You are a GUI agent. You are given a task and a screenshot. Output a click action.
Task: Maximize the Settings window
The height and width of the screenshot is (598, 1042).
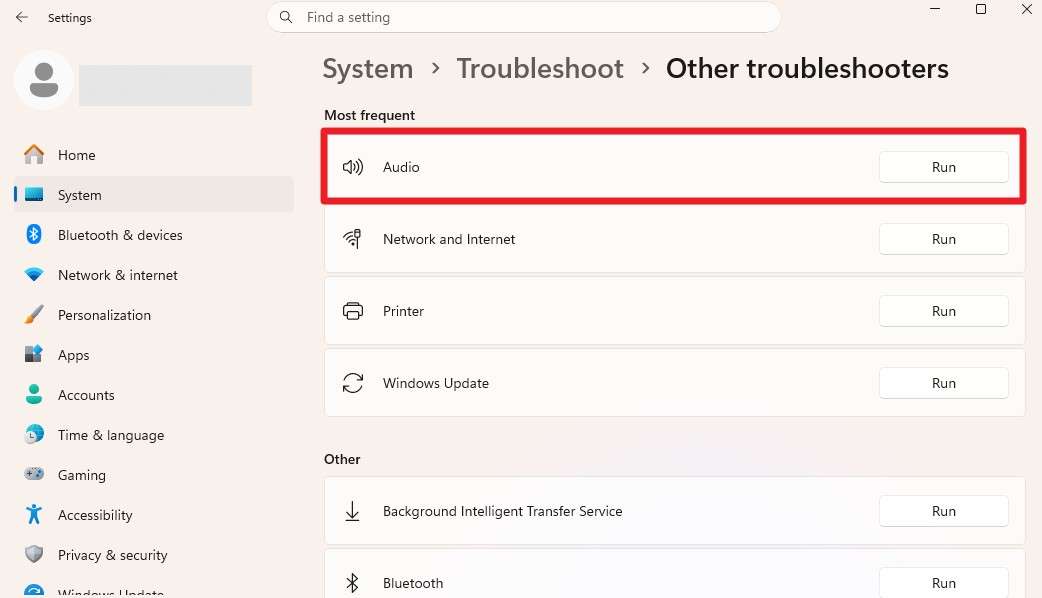pos(981,9)
